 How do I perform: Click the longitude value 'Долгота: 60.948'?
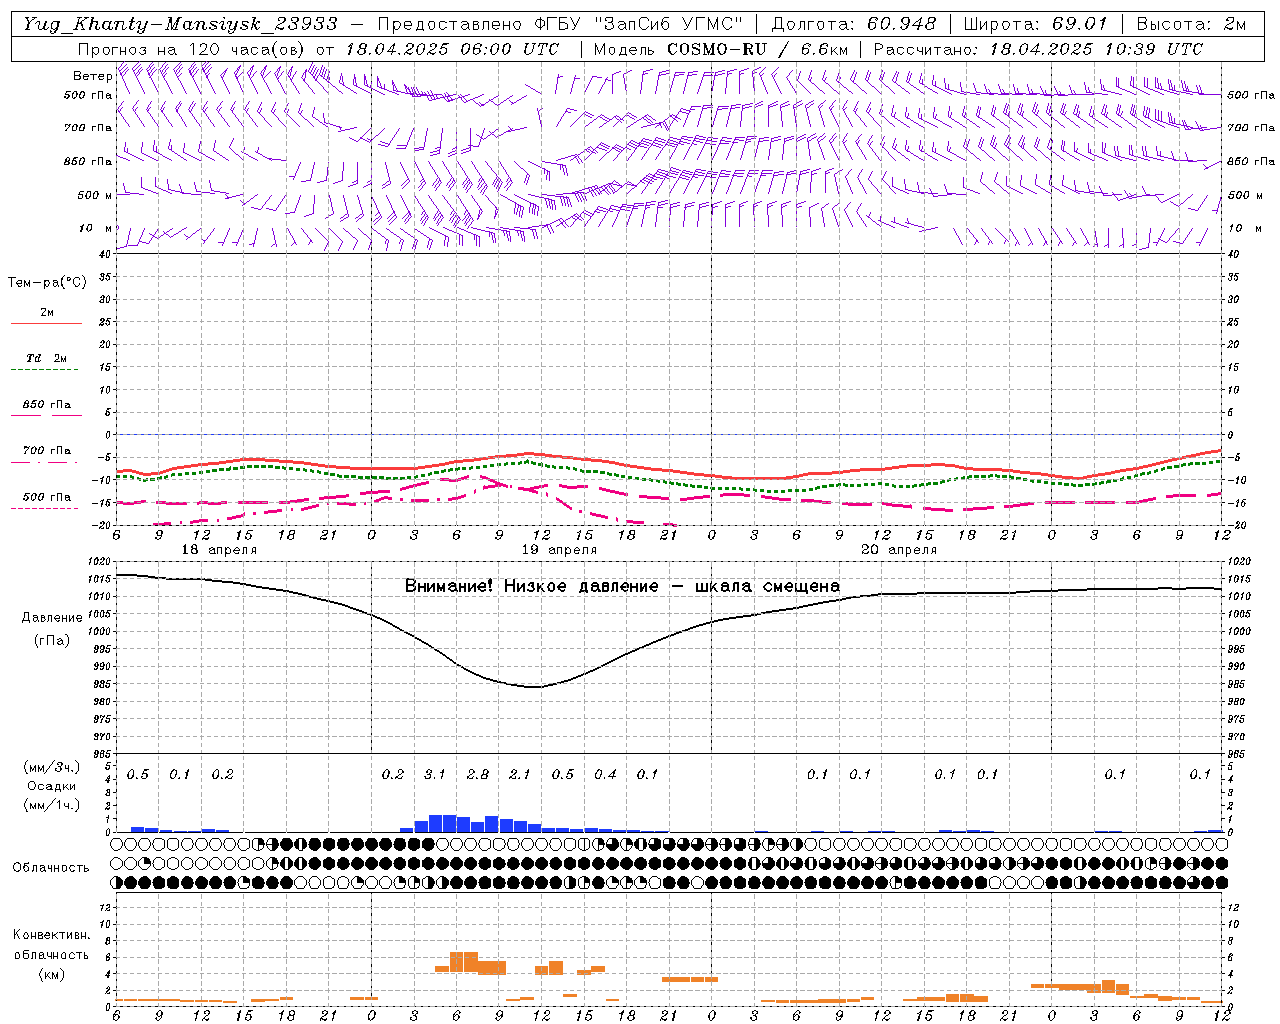854,24
